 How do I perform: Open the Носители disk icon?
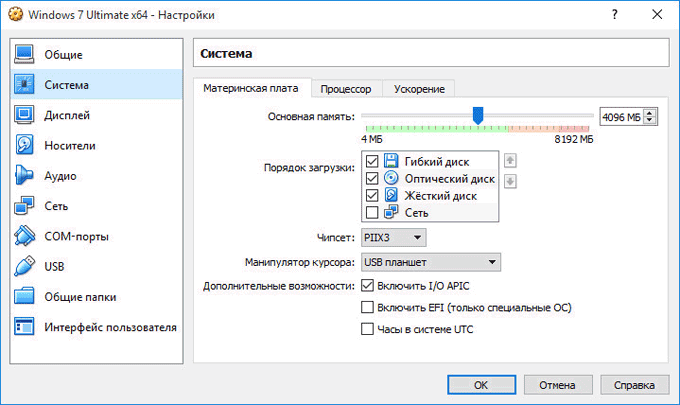click(x=24, y=145)
